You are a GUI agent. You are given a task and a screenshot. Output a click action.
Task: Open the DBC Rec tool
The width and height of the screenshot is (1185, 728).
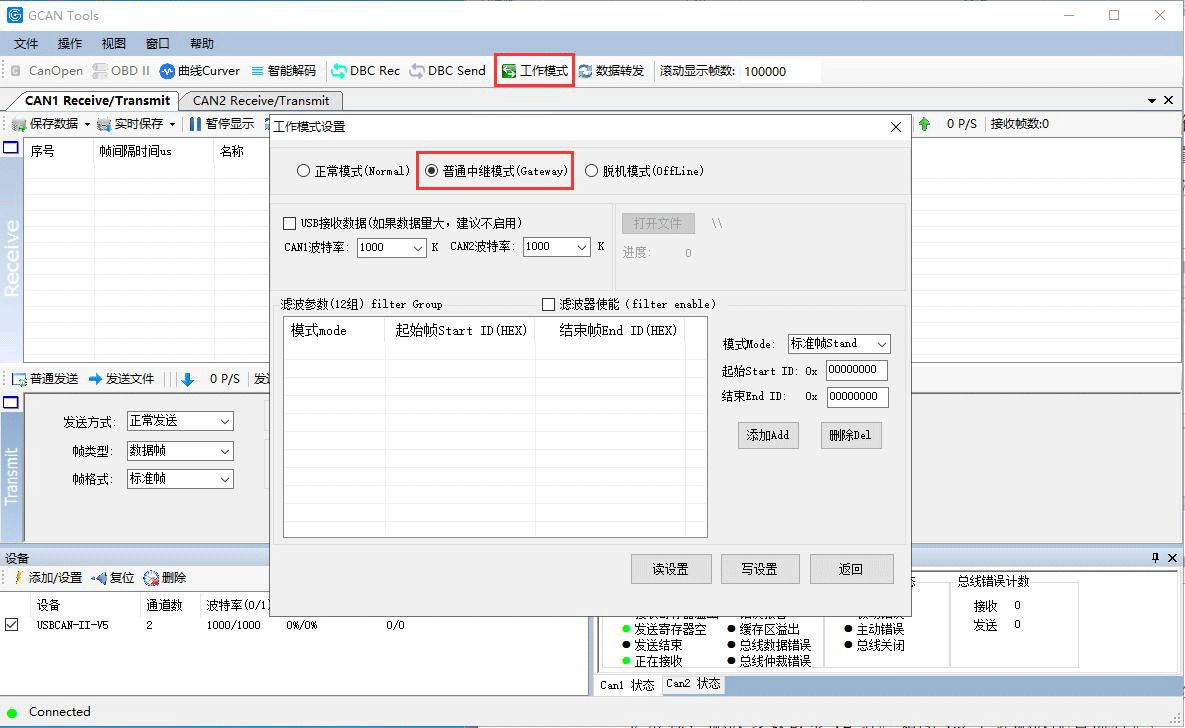click(365, 71)
